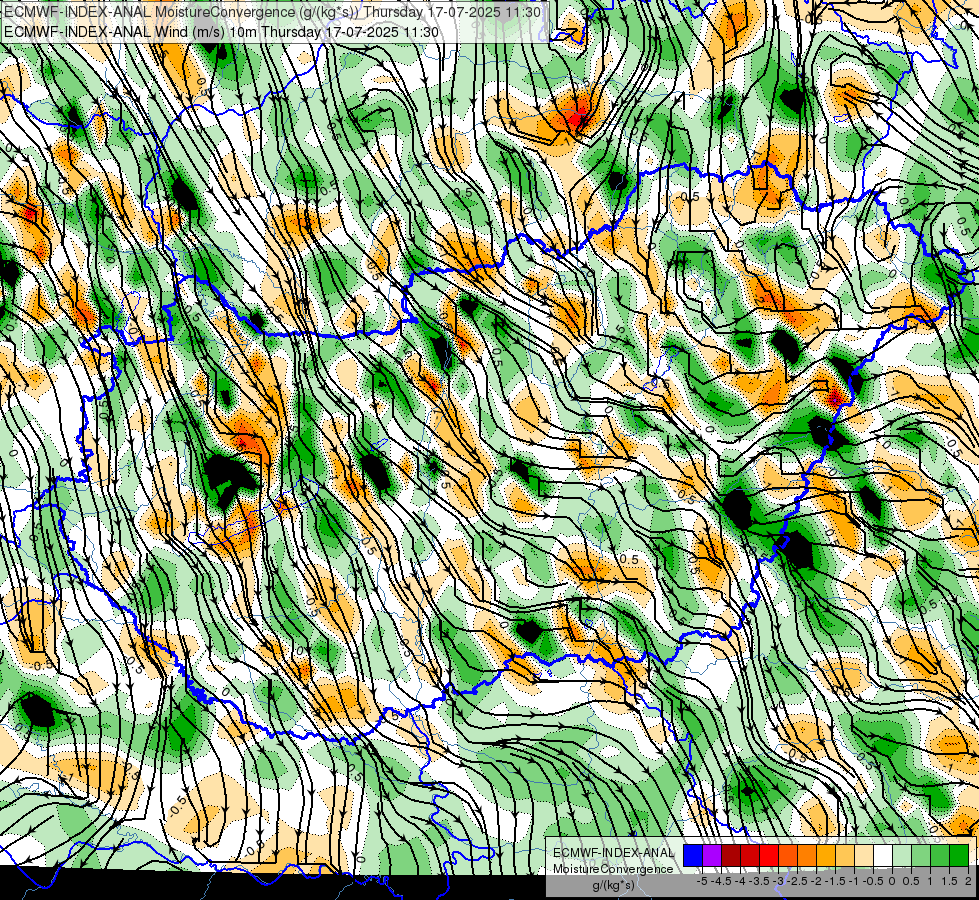Image resolution: width=979 pixels, height=900 pixels.
Task: Click the '-4.5' tick label on legend scale
Action: (722, 881)
